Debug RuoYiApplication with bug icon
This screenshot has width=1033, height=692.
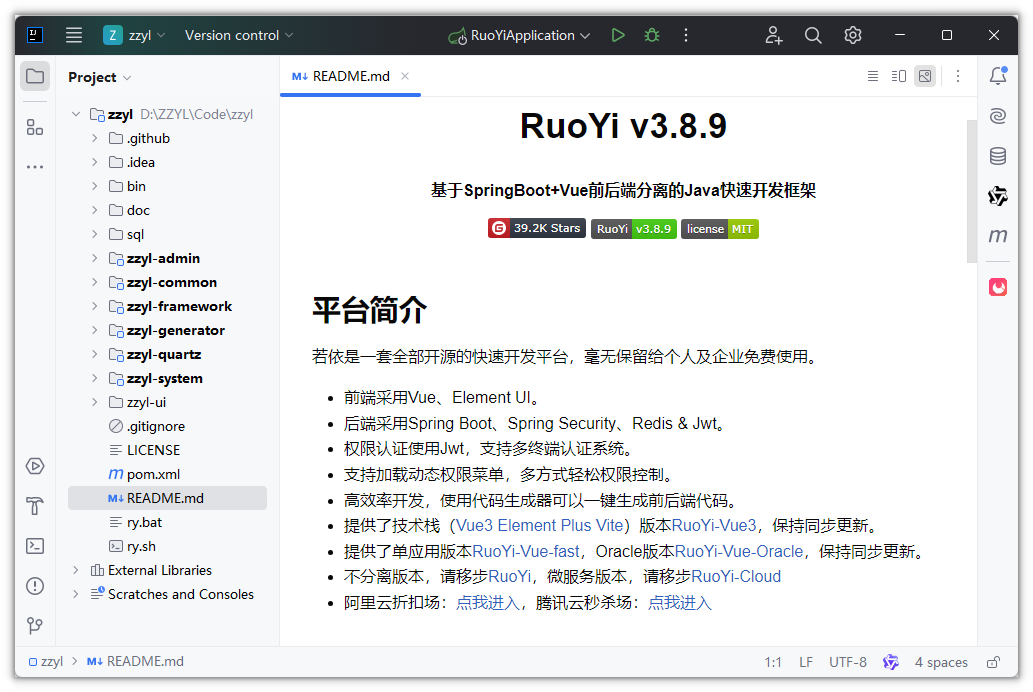click(652, 36)
